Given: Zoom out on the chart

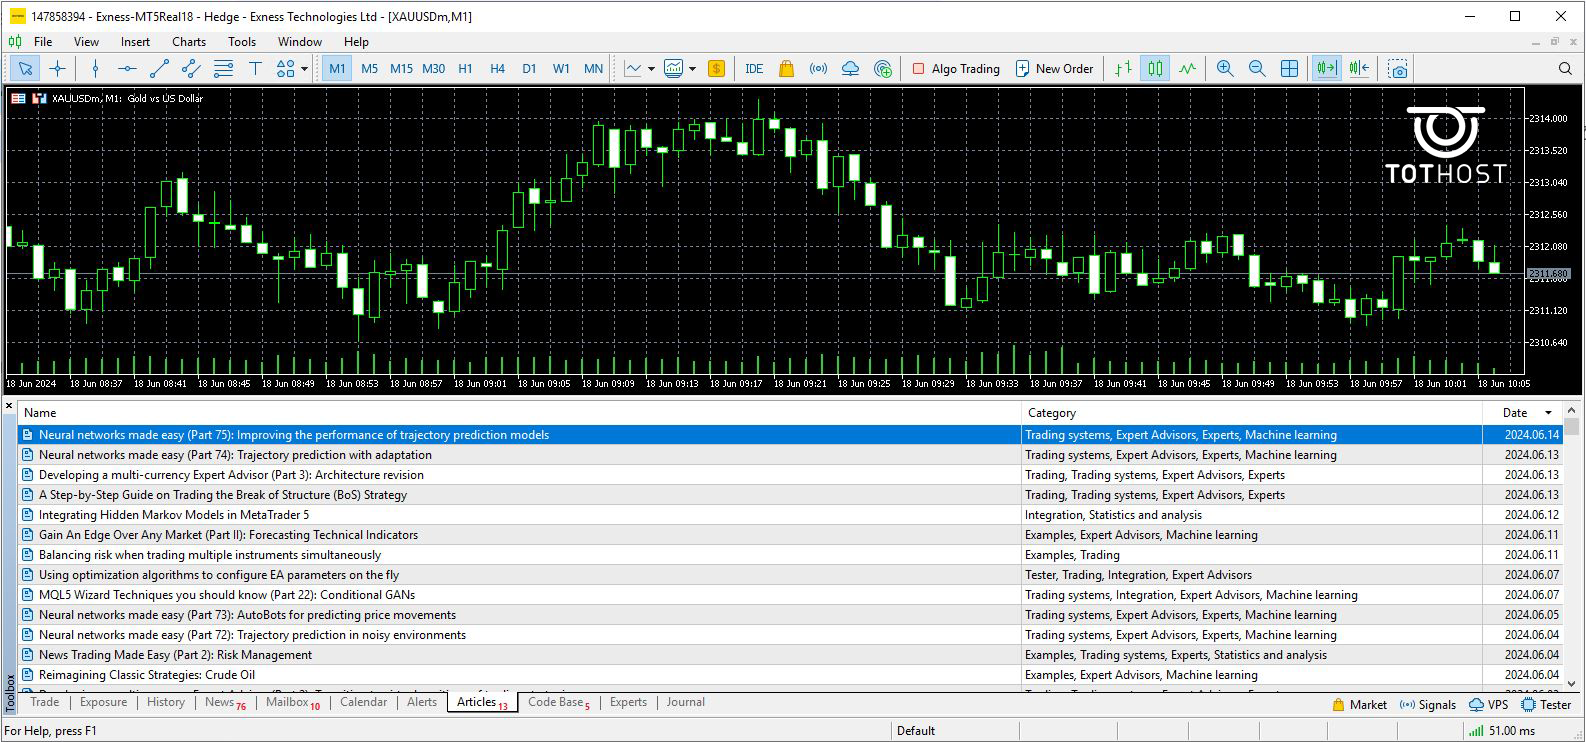Looking at the screenshot, I should coord(1257,68).
